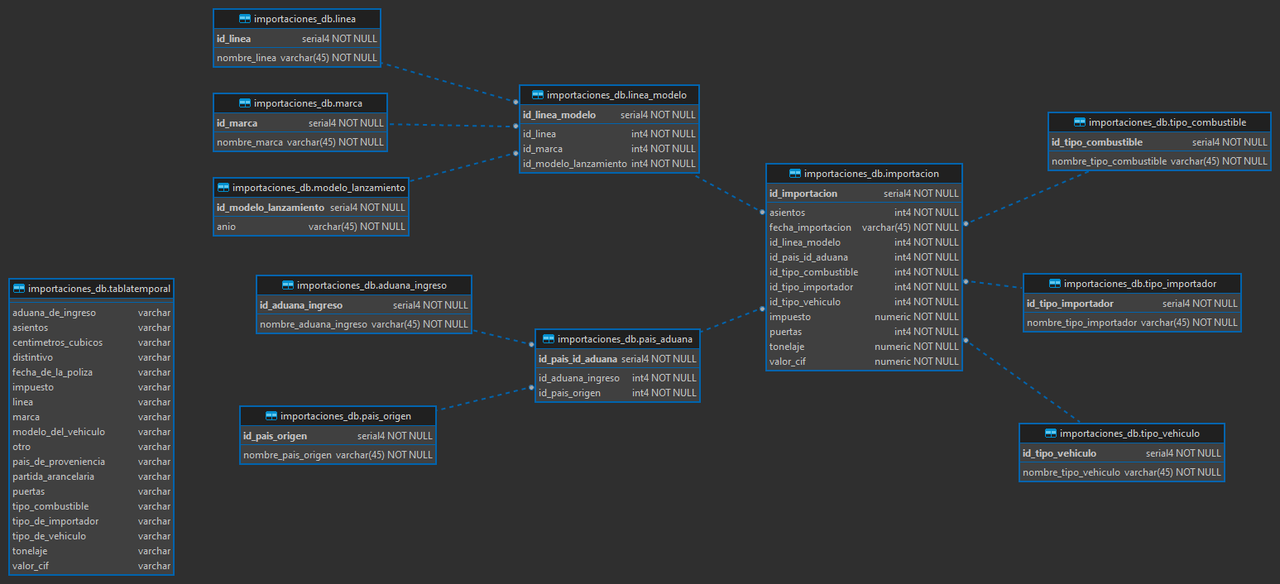Click the table icon of tipo_vehiculo table
Viewport: 1280px width, 584px height.
[1050, 433]
